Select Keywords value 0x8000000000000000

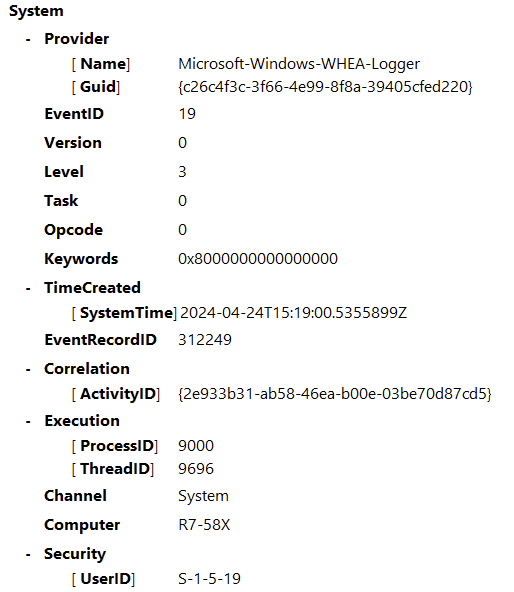pos(258,259)
